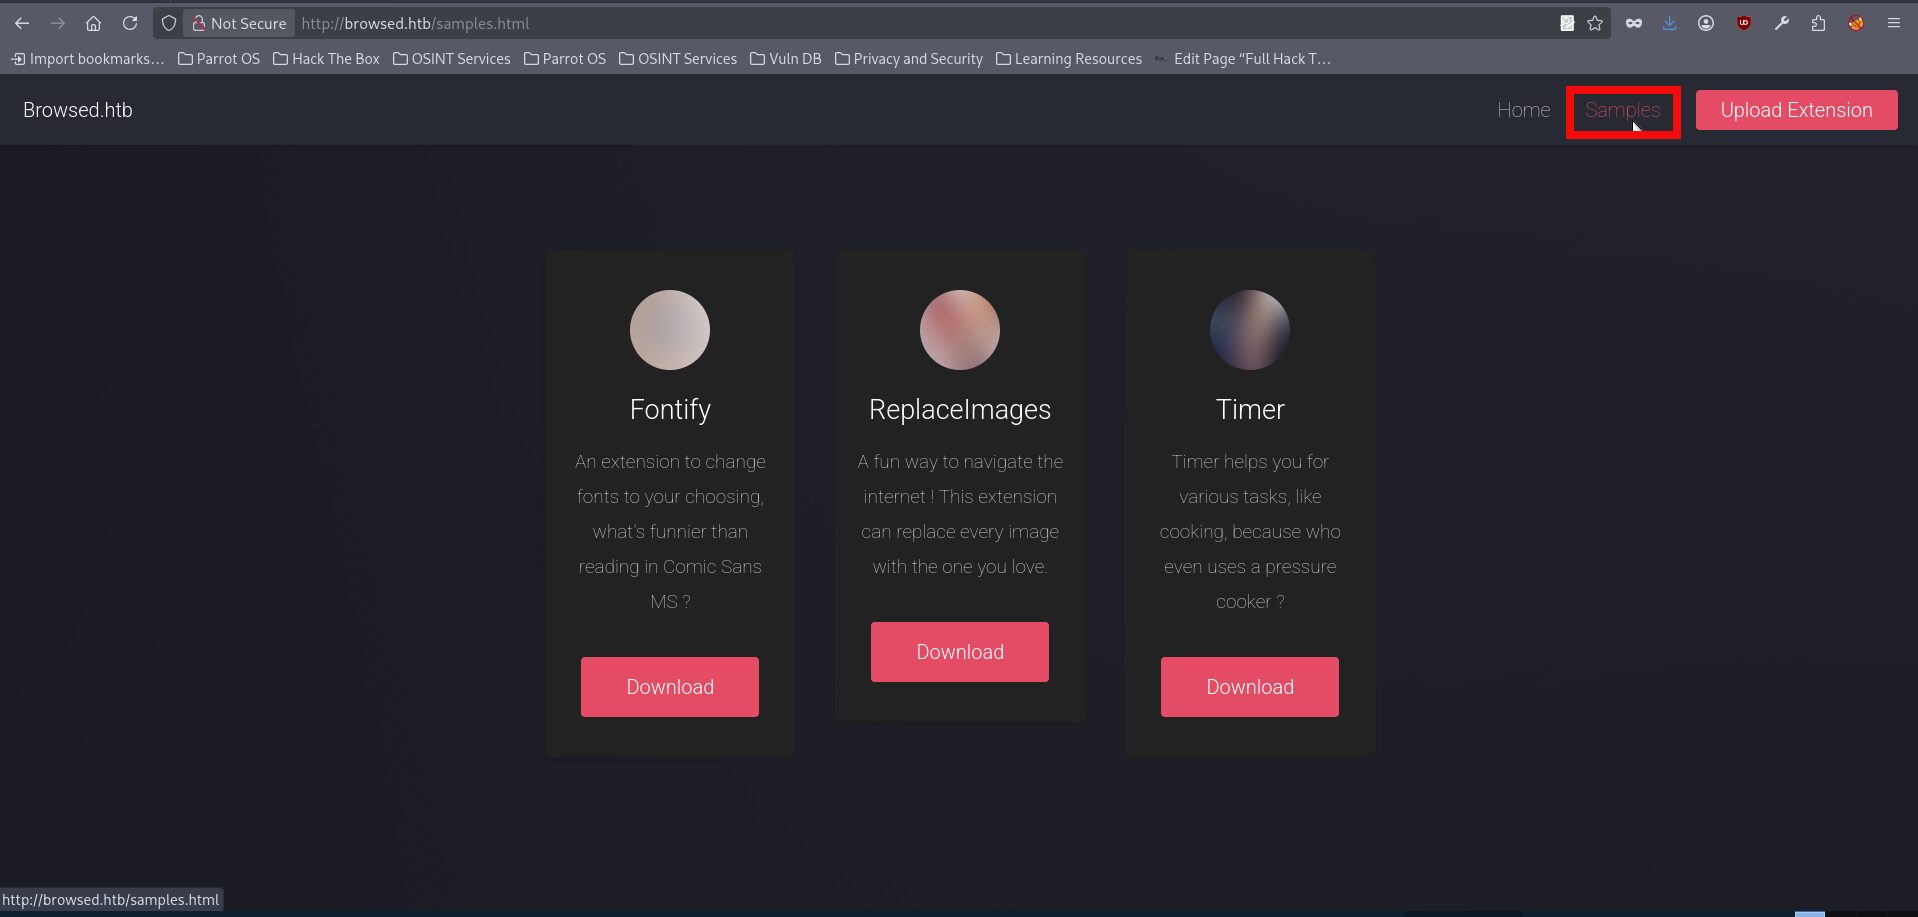Open the uBlock Origin extension icon
This screenshot has height=917, width=1918.
[x=1744, y=23]
